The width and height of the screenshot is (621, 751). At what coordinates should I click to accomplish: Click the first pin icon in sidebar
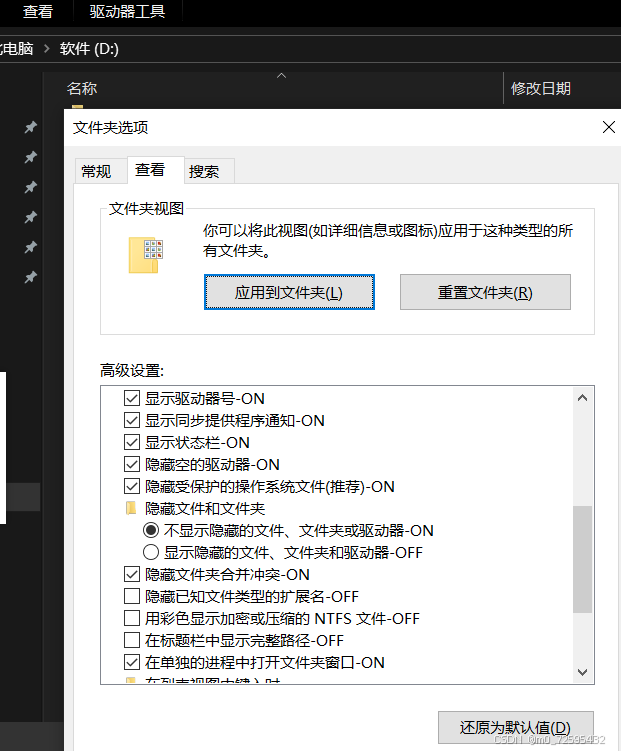point(31,127)
